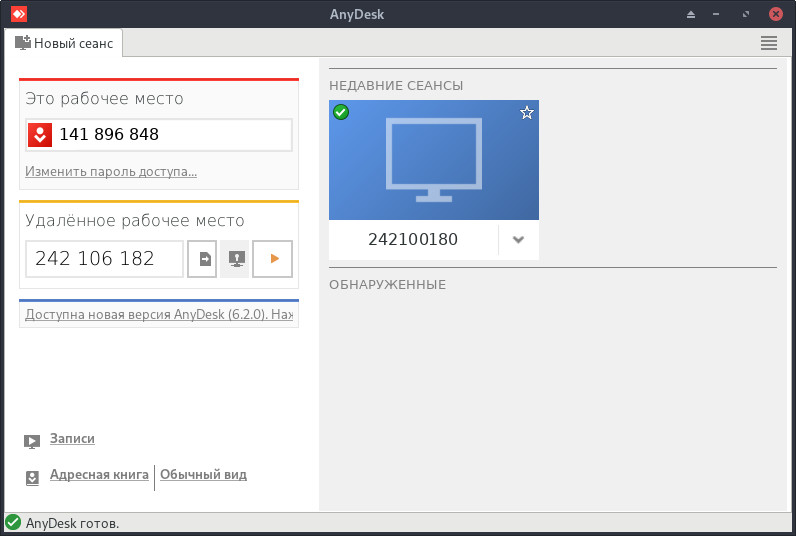
Task: Connect to remote desk with play arrow
Action: 273,259
